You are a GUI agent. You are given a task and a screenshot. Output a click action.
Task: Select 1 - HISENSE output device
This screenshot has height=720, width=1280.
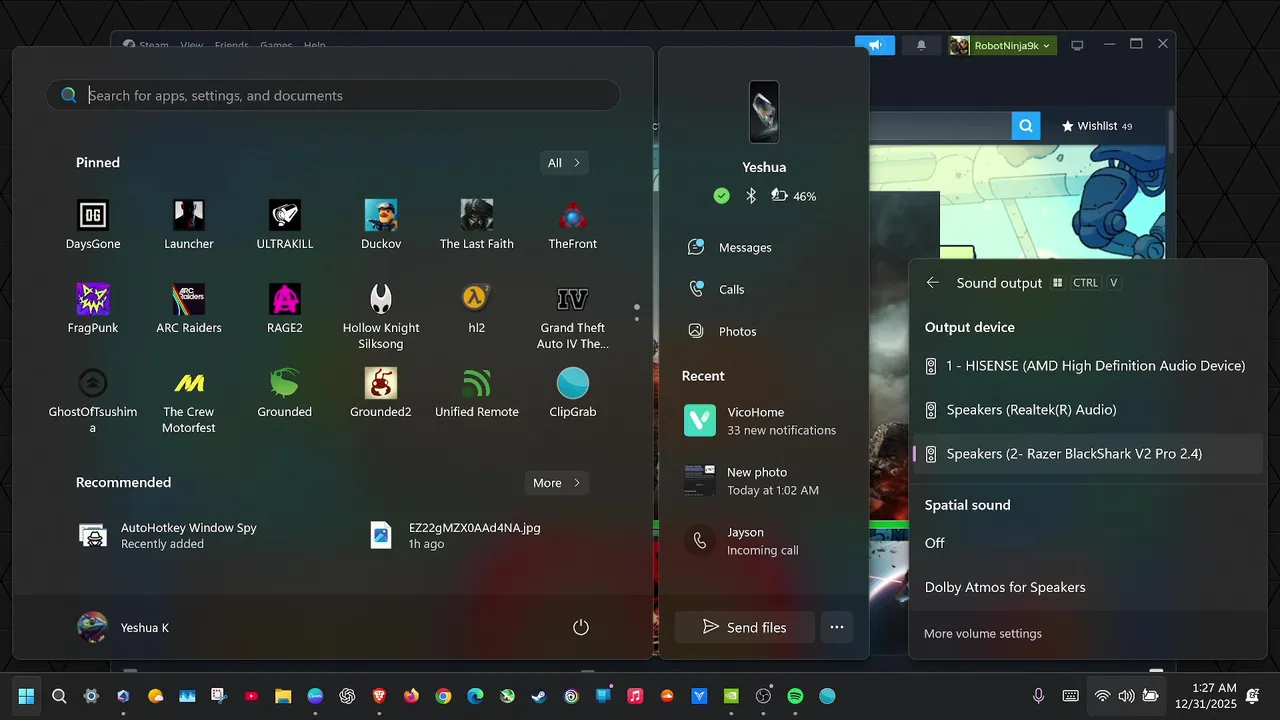(x=1087, y=366)
